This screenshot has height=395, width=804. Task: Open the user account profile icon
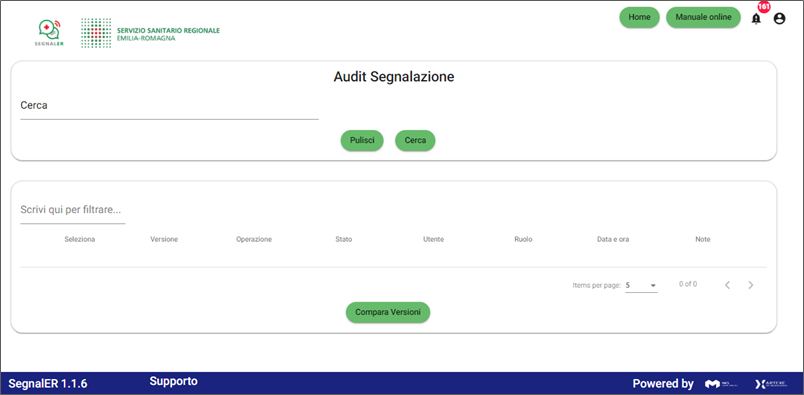pyautogui.click(x=779, y=19)
